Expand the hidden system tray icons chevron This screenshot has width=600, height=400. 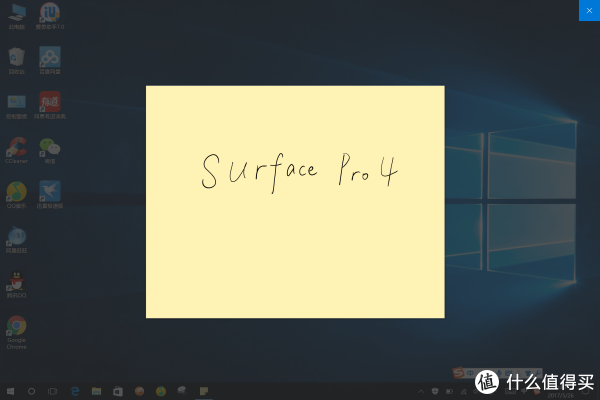coord(421,392)
